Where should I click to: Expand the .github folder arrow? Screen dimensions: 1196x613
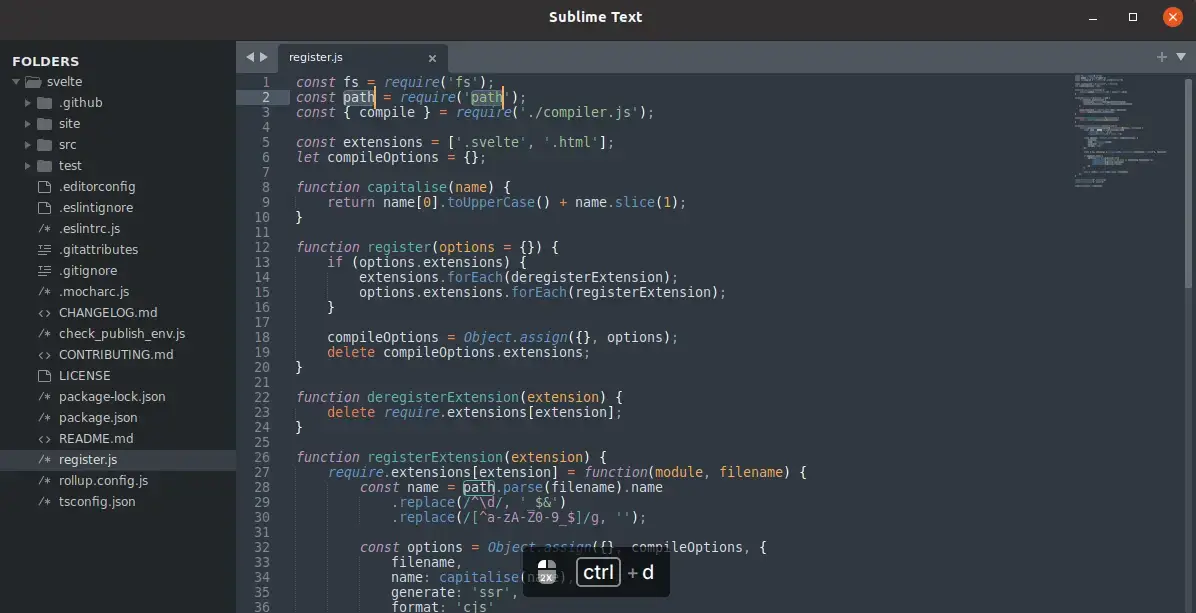click(27, 103)
